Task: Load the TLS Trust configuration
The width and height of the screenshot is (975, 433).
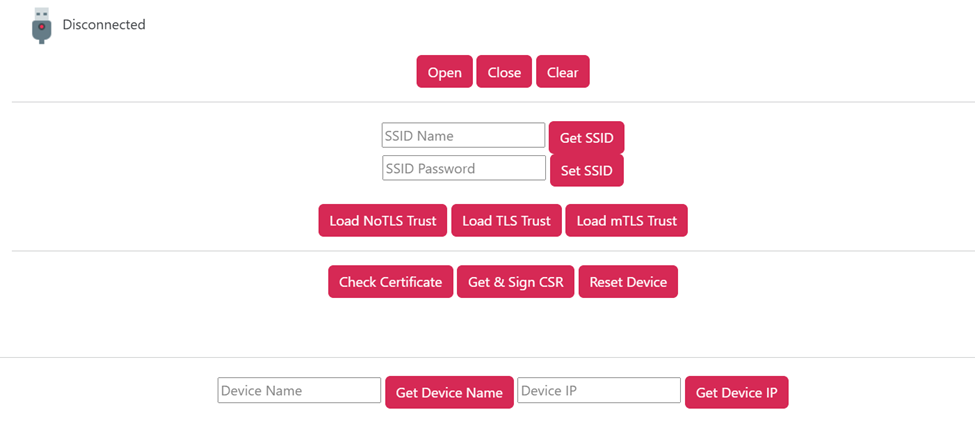Action: pyautogui.click(x=506, y=220)
